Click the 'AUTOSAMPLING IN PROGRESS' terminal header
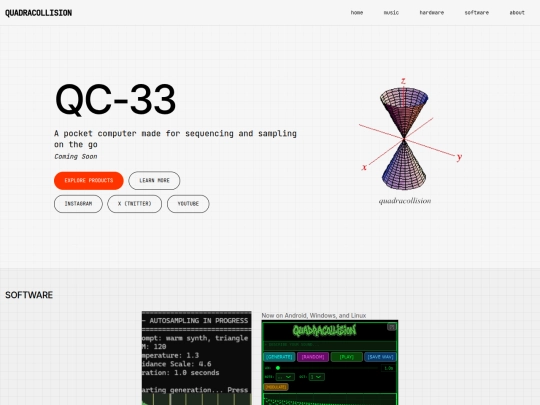This screenshot has height=405, width=540. [199, 321]
